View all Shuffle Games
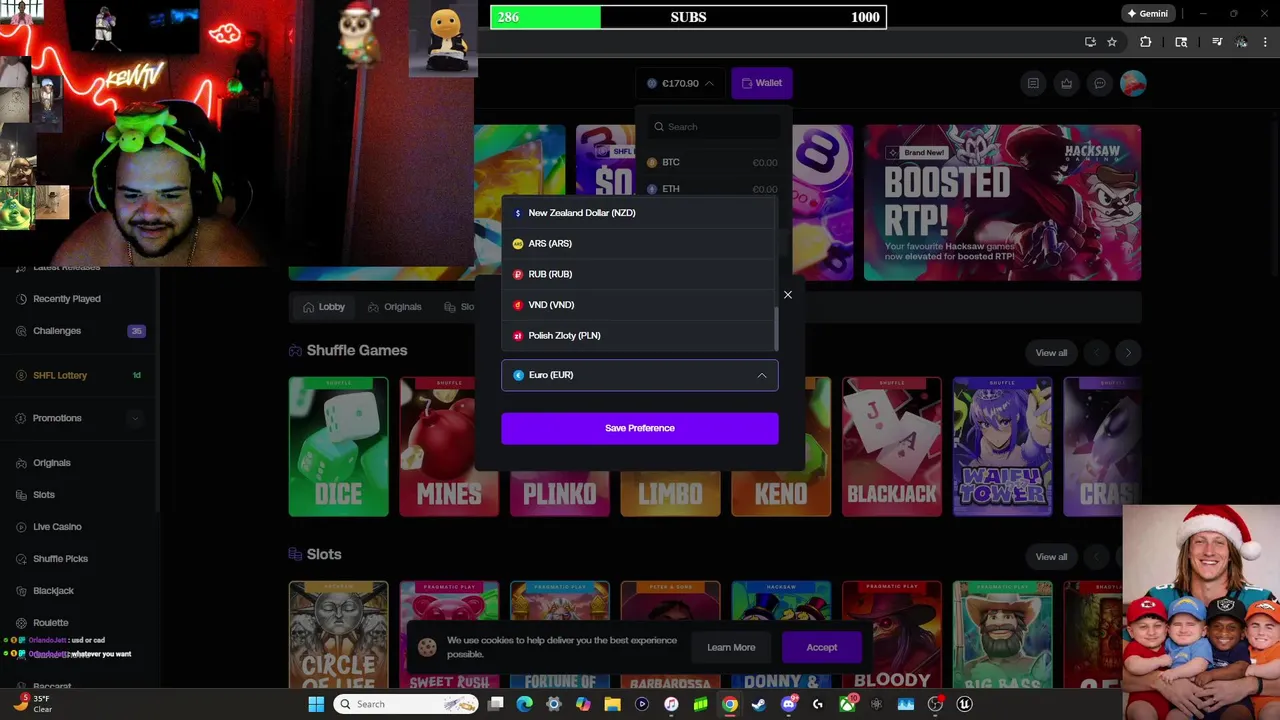This screenshot has width=1280, height=720. [x=1051, y=352]
